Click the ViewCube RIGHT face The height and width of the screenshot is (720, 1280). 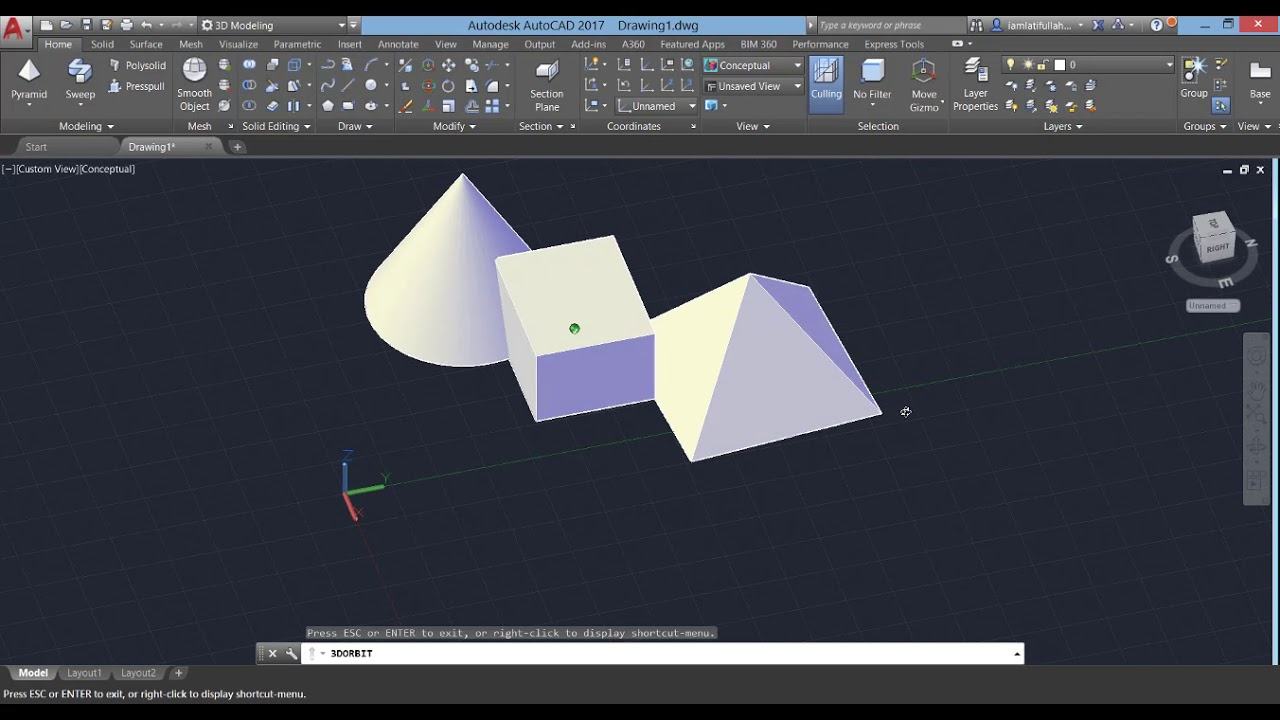[1217, 247]
